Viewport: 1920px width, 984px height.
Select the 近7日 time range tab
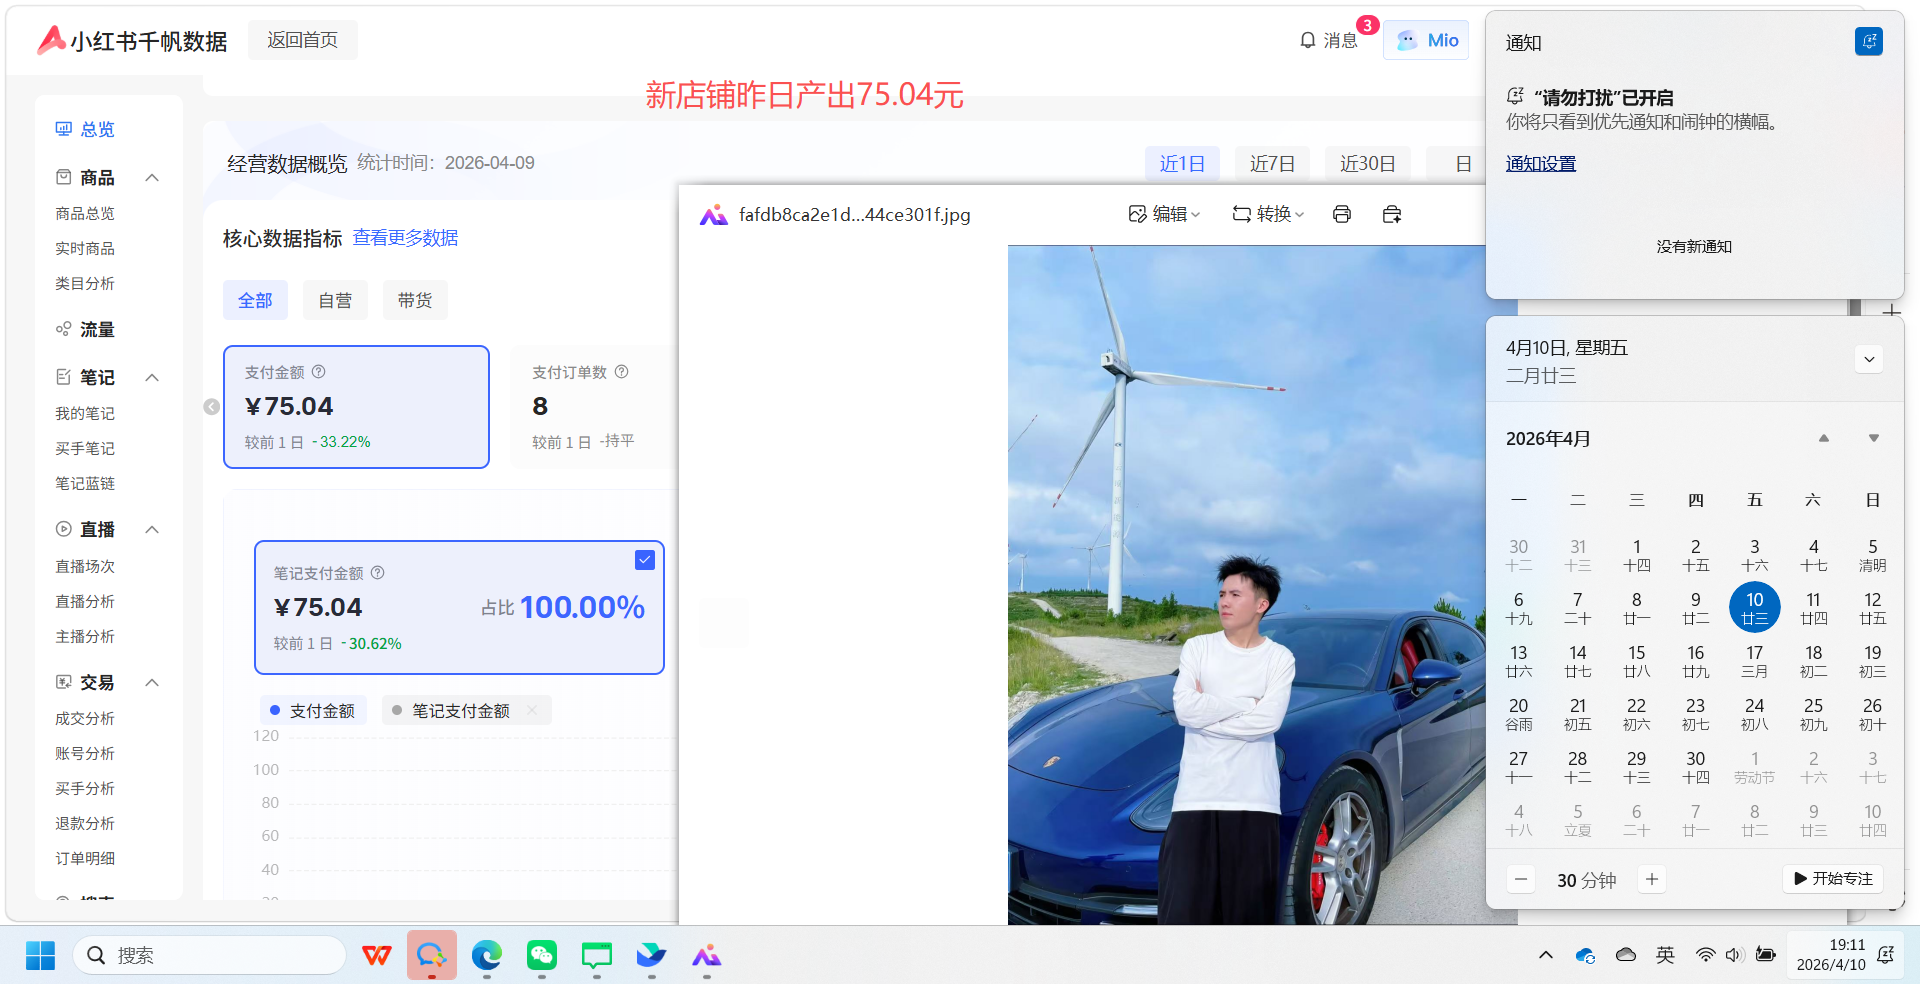click(1272, 163)
